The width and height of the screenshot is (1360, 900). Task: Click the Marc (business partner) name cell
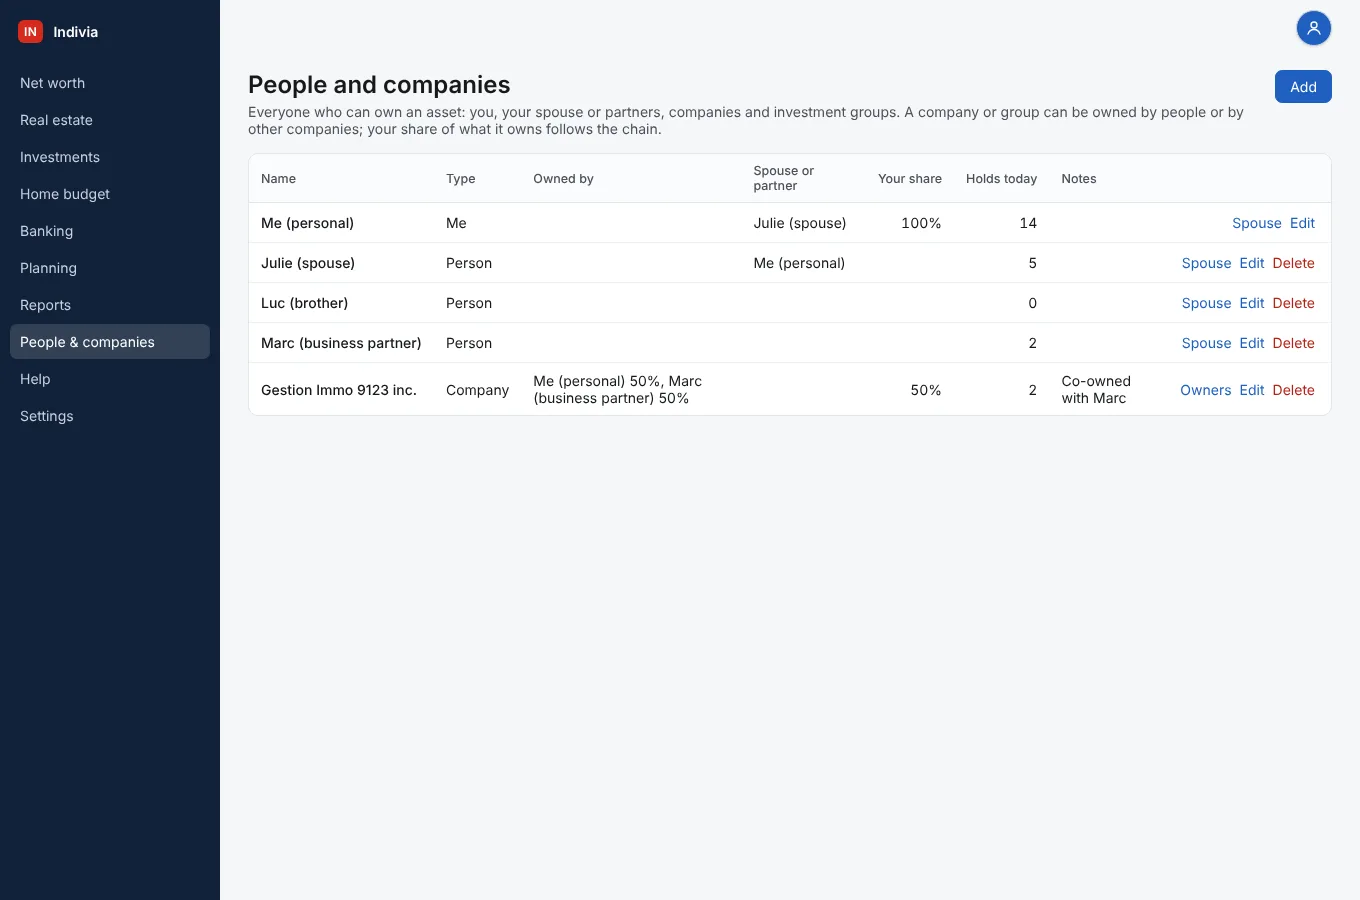[x=341, y=343]
